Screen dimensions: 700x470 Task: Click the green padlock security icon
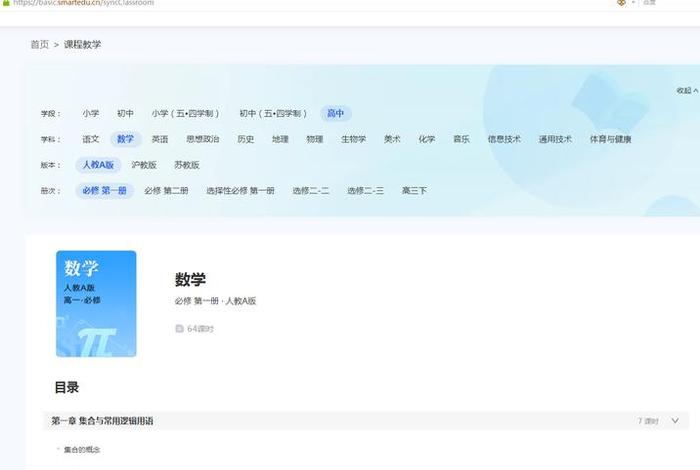click(6, 3)
